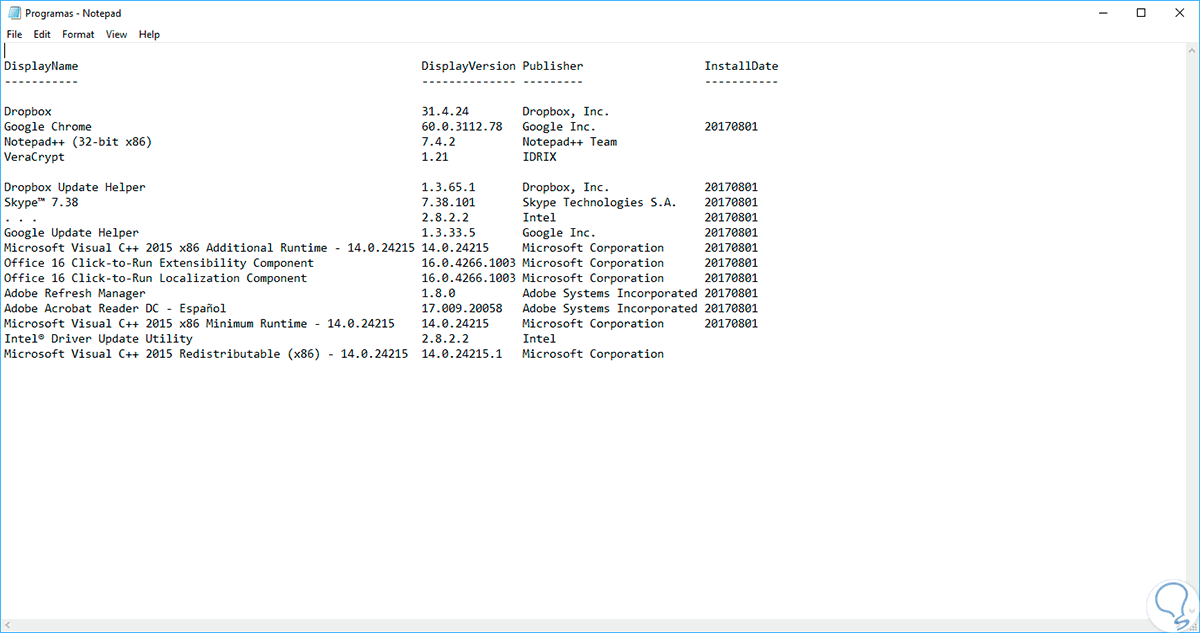The width and height of the screenshot is (1200, 633).
Task: Click the Skype™ 7.38 entry
Action: point(41,202)
